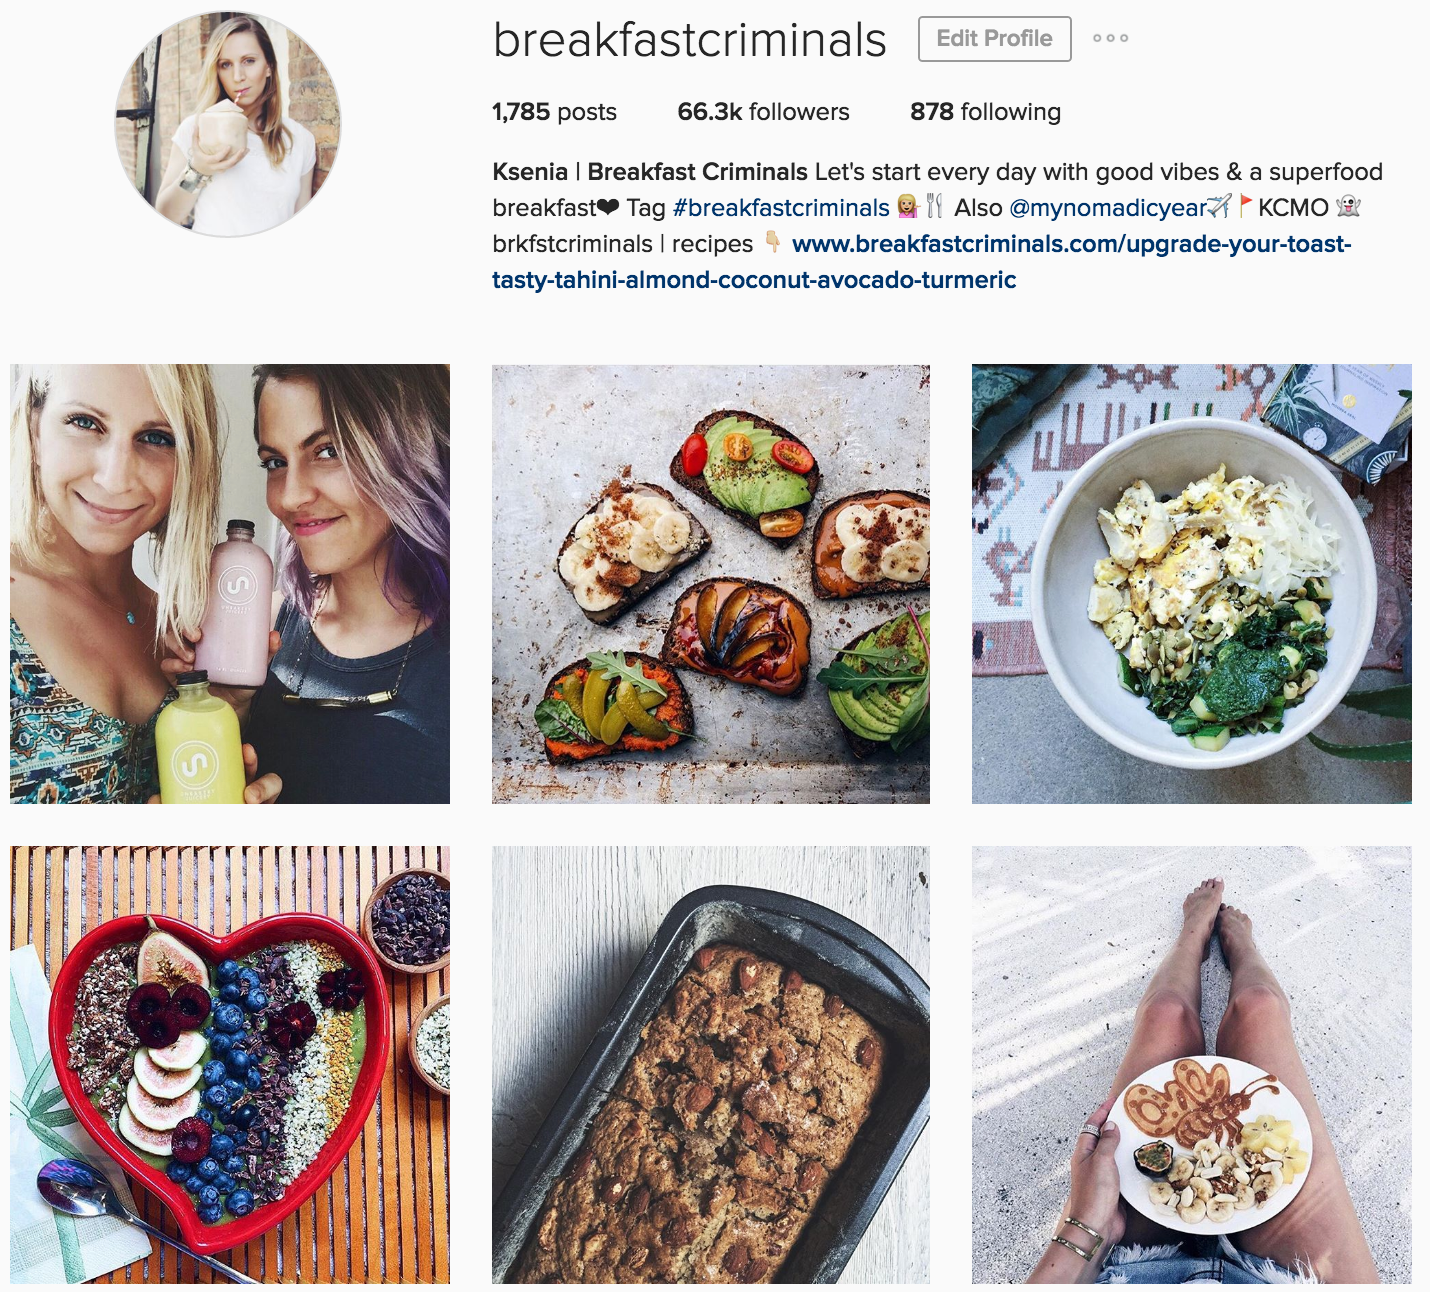Click the 1,785 posts count

point(554,112)
